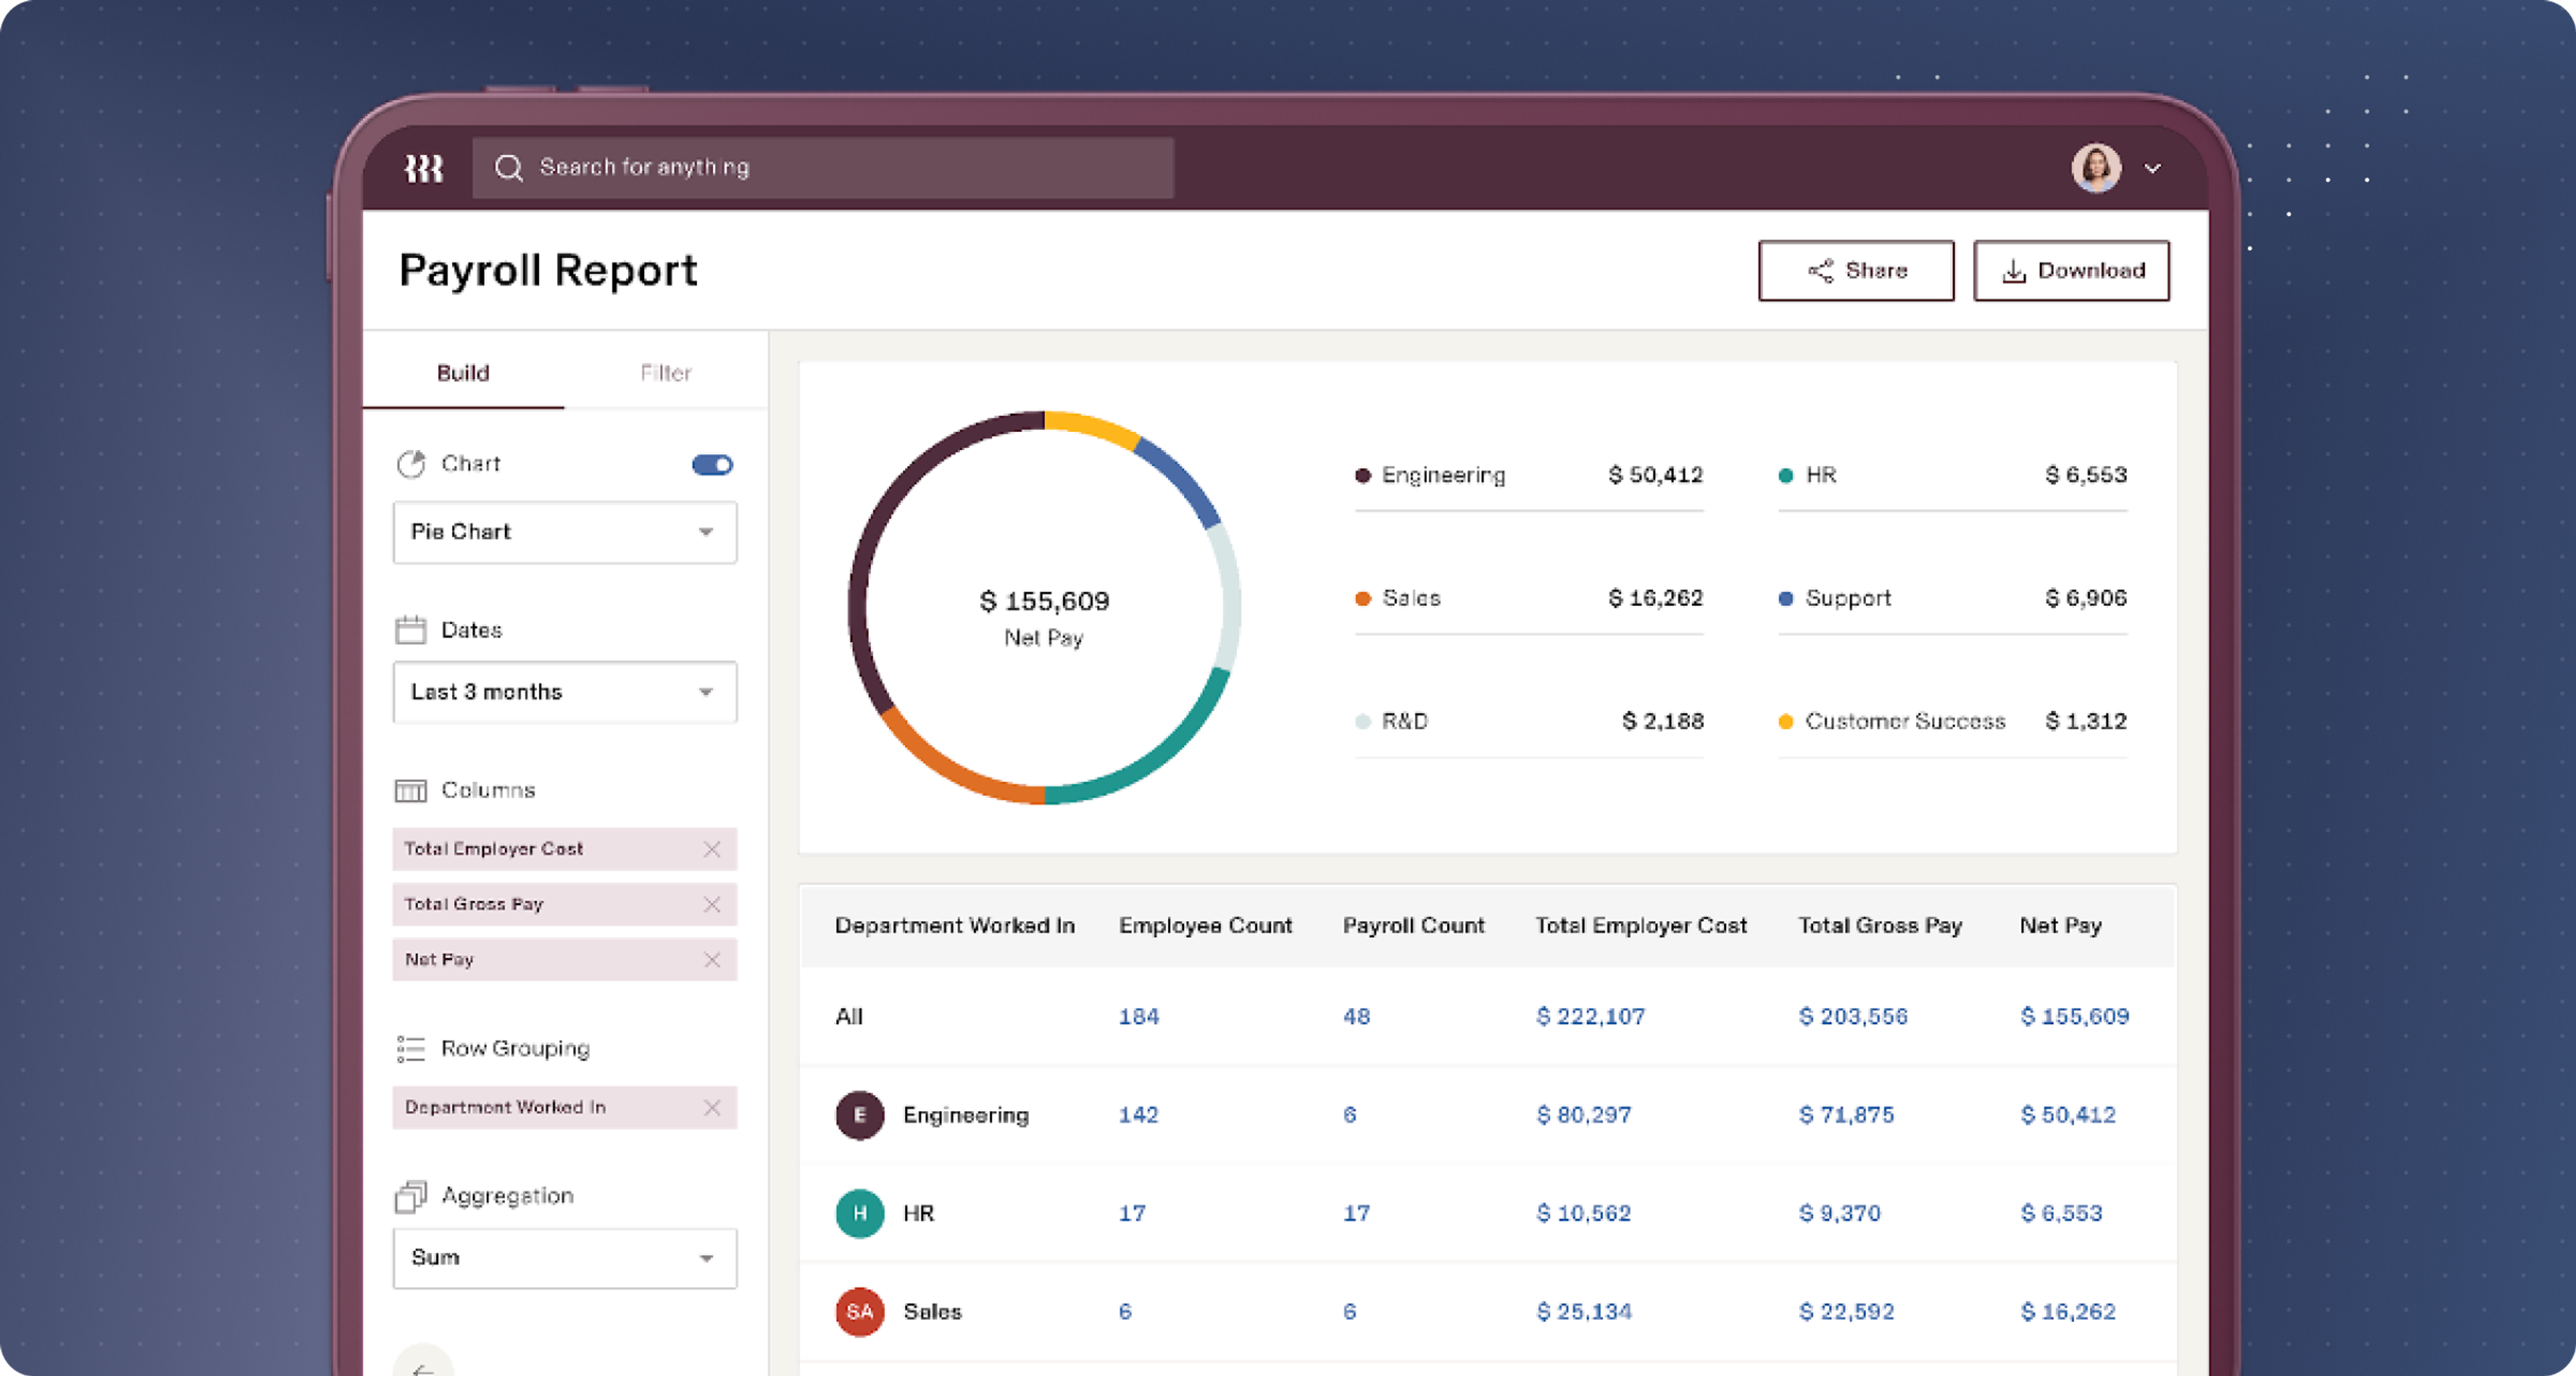Image resolution: width=2576 pixels, height=1376 pixels.
Task: Click the Chart pie icon
Action: click(411, 464)
